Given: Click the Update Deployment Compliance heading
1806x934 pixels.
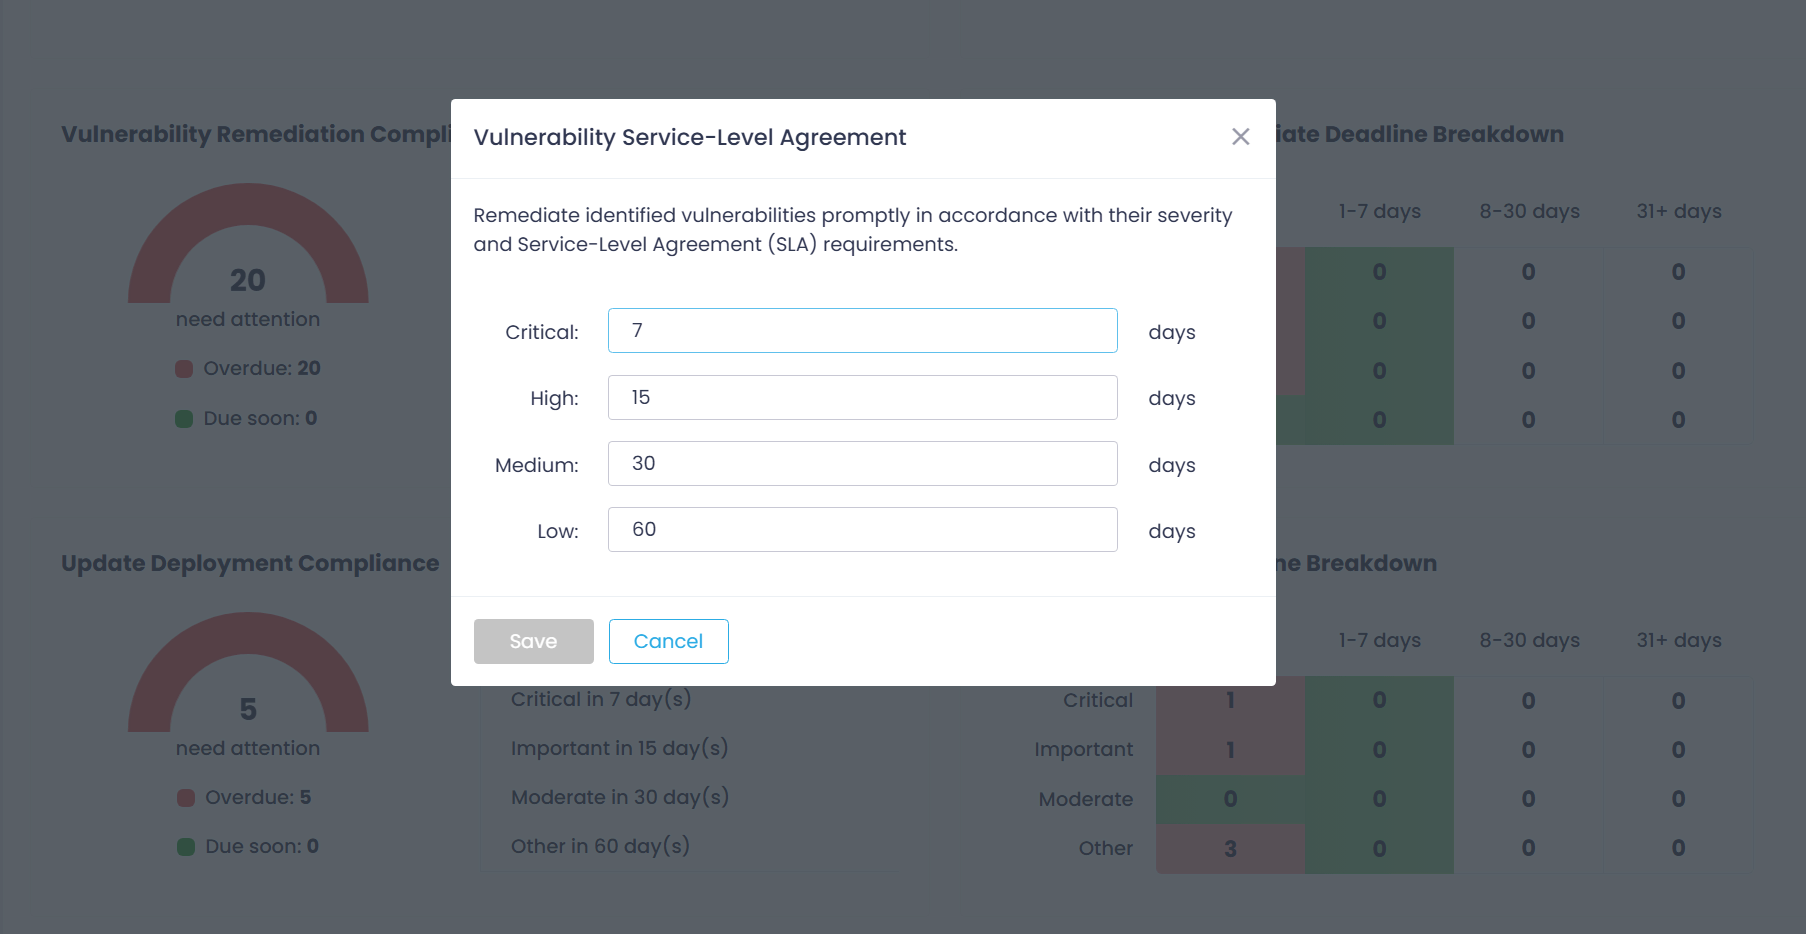Looking at the screenshot, I should coord(249,563).
